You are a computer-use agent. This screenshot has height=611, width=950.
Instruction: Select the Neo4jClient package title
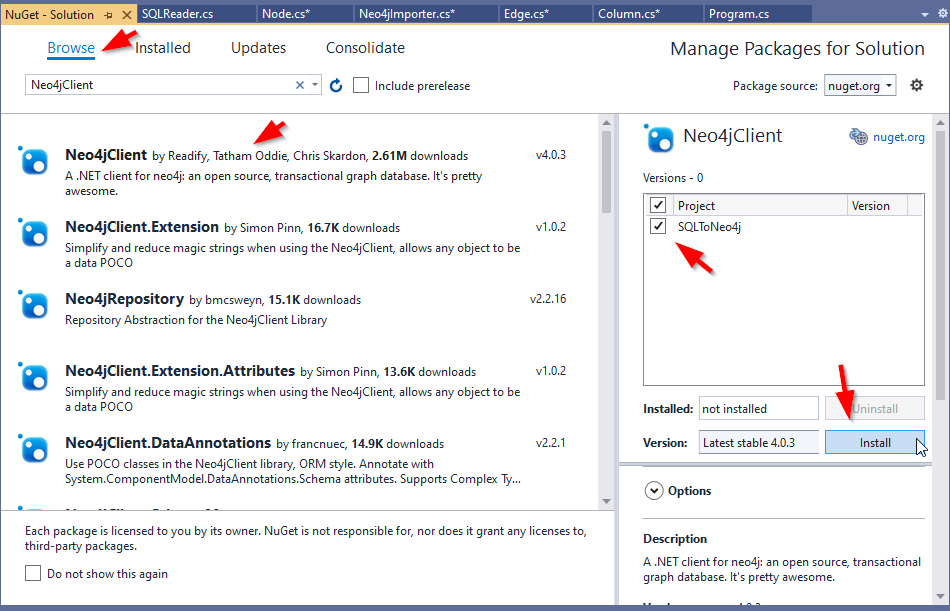click(x=106, y=155)
